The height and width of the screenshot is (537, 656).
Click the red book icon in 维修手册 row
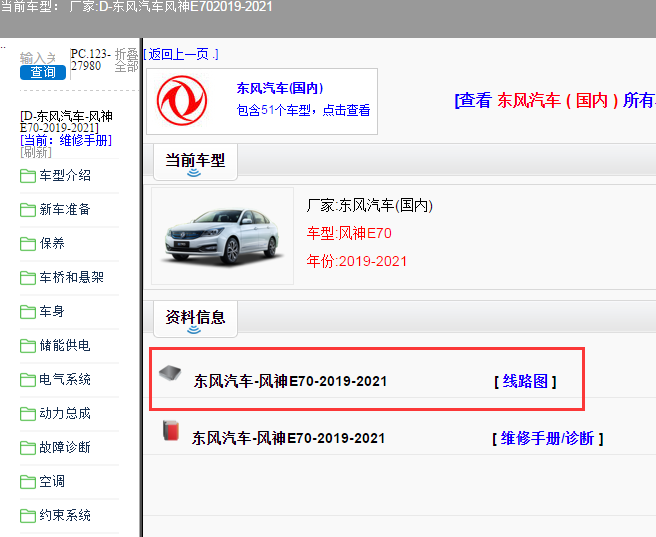[x=171, y=430]
